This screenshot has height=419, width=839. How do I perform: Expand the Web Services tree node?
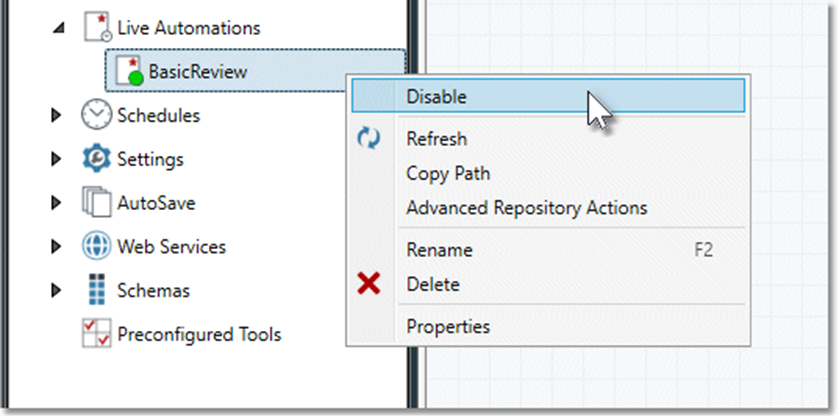[x=57, y=247]
